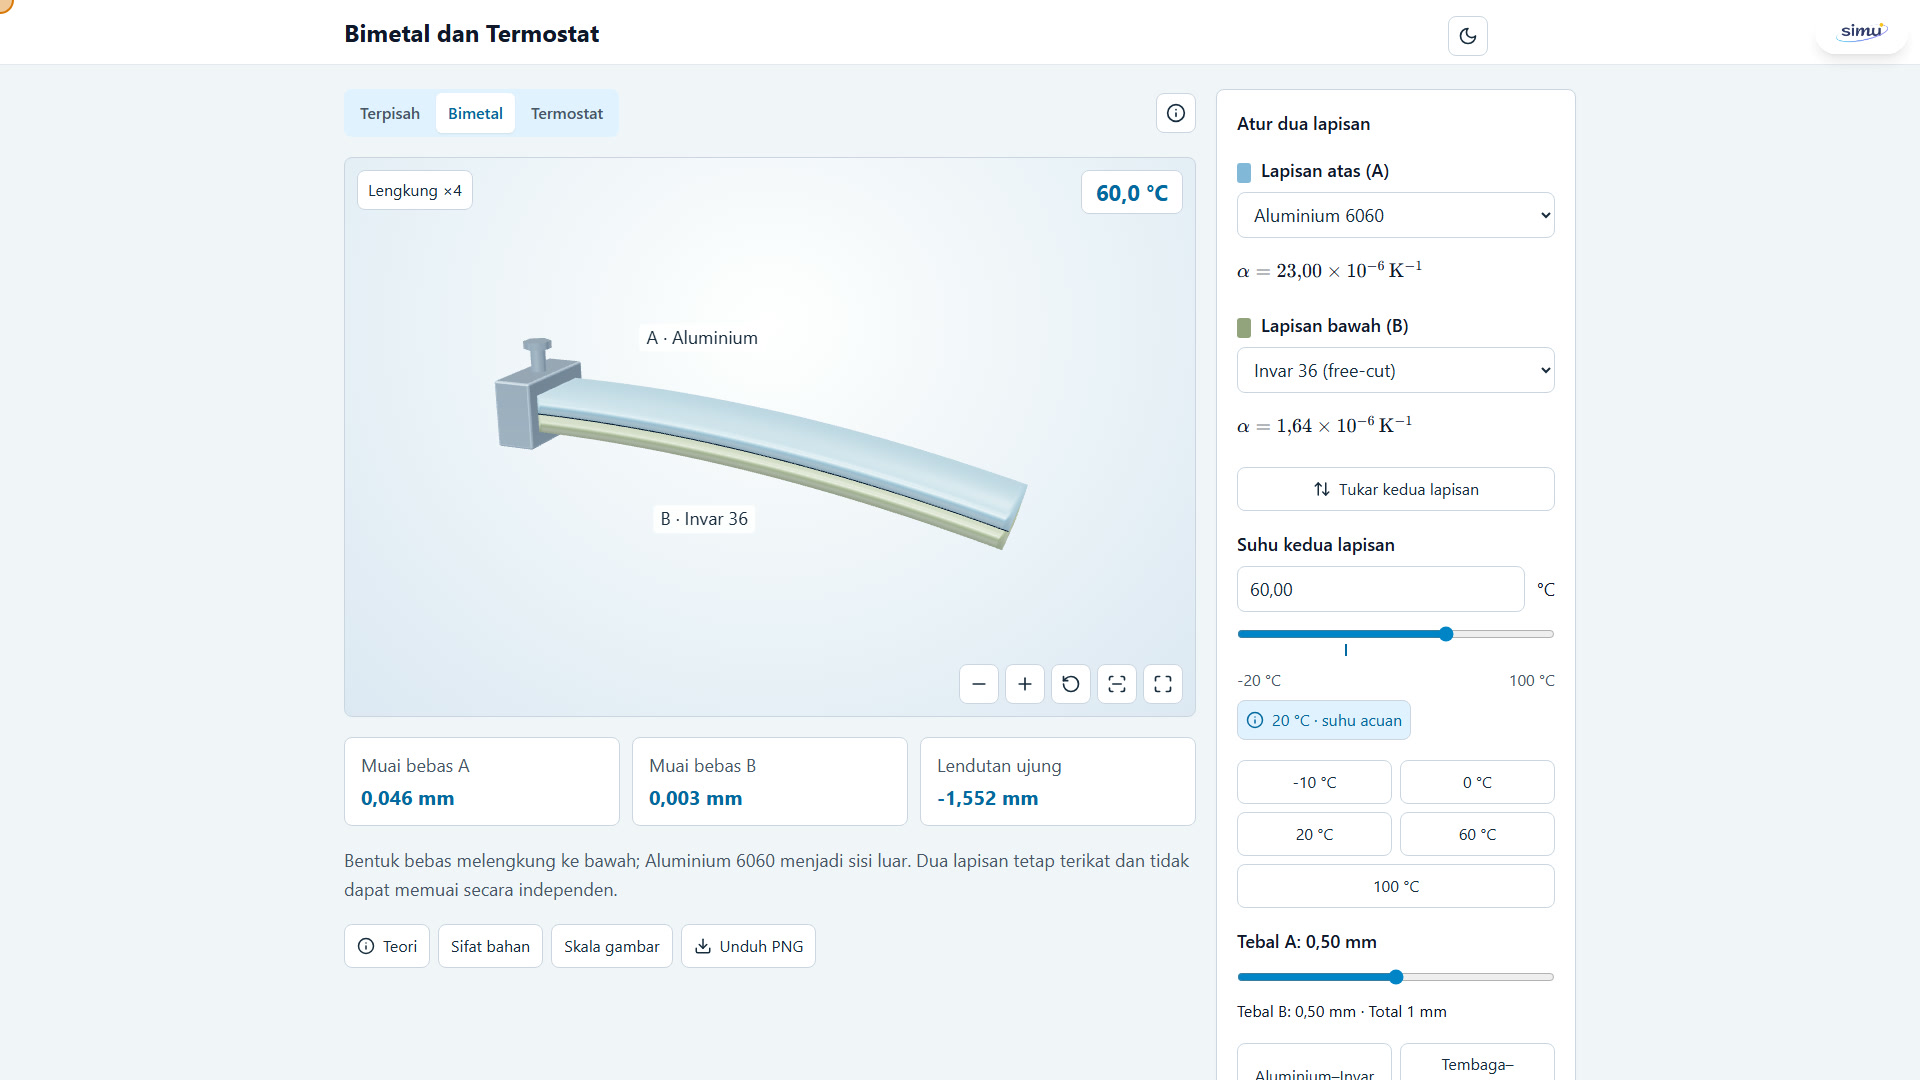Viewport: 1920px width, 1080px height.
Task: Select the Bimetal tab
Action: 475,113
